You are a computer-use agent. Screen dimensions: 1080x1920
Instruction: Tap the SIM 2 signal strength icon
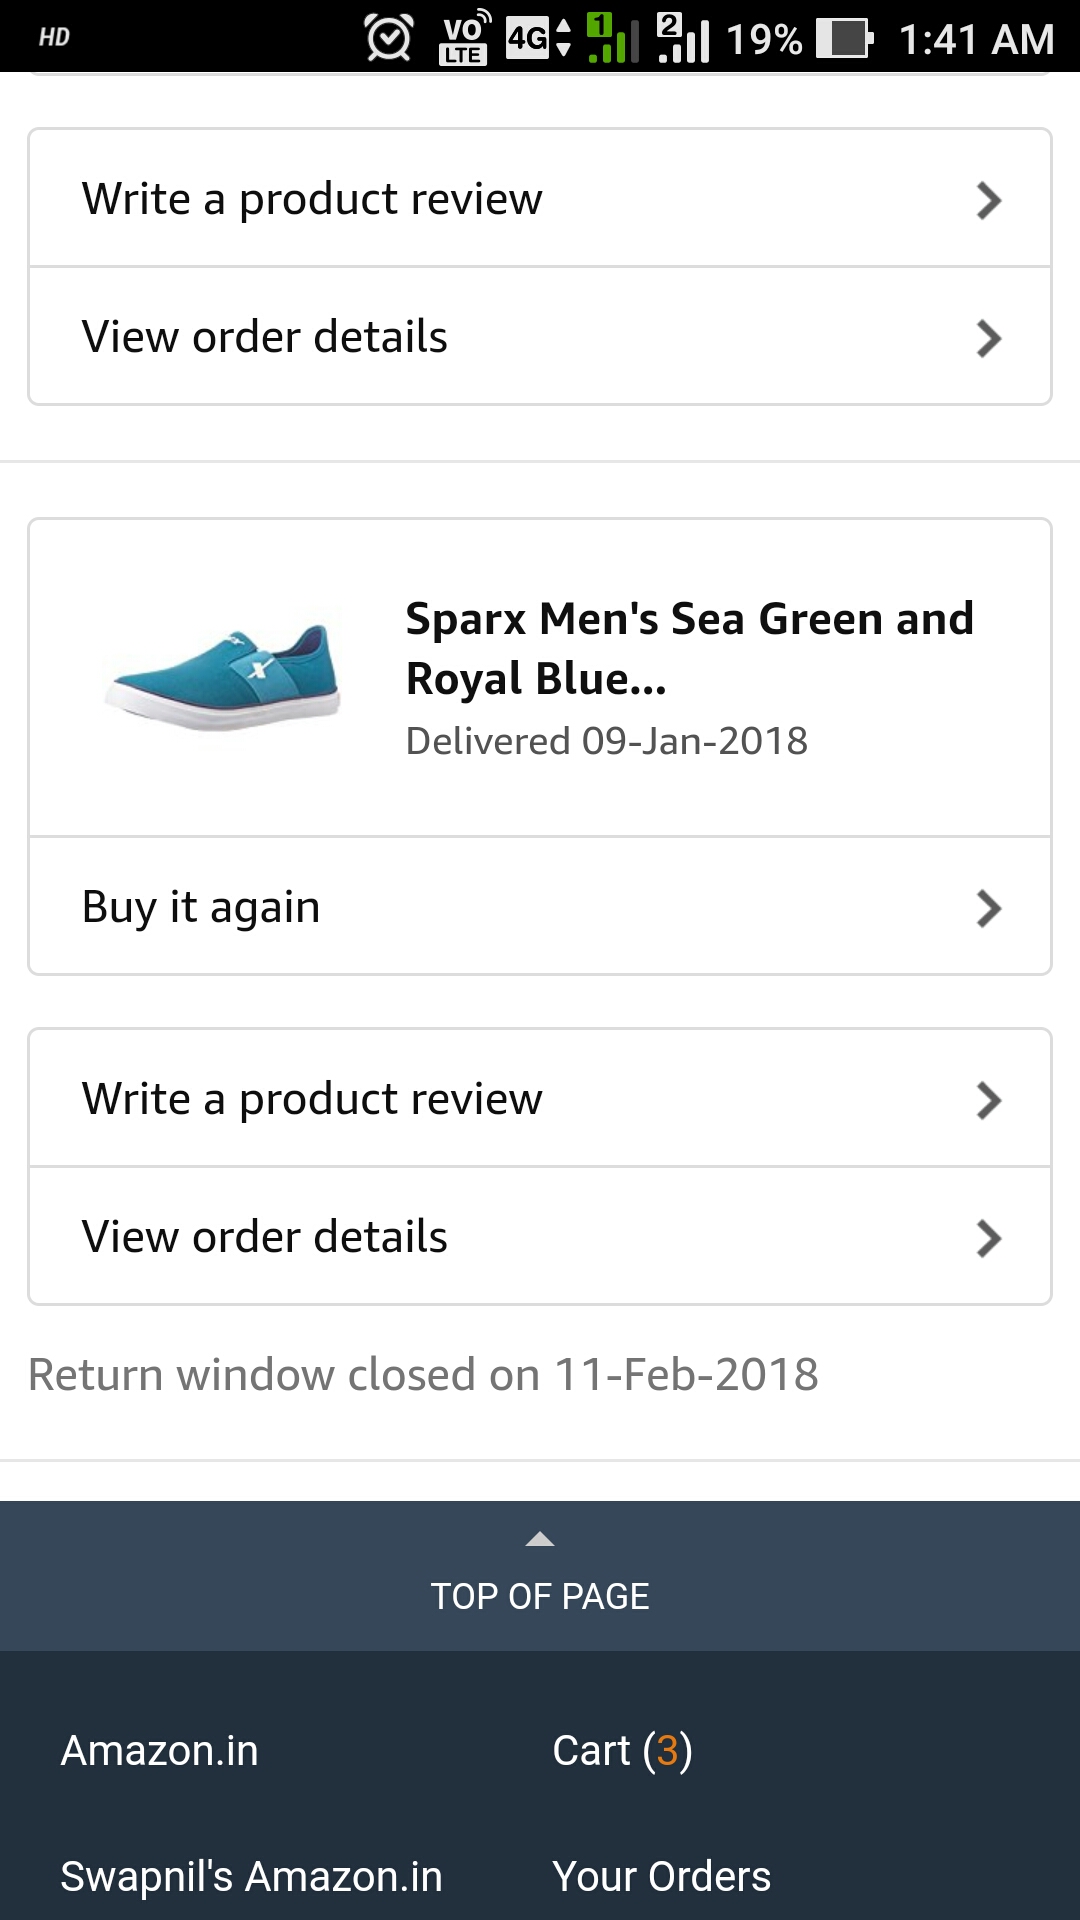point(684,38)
